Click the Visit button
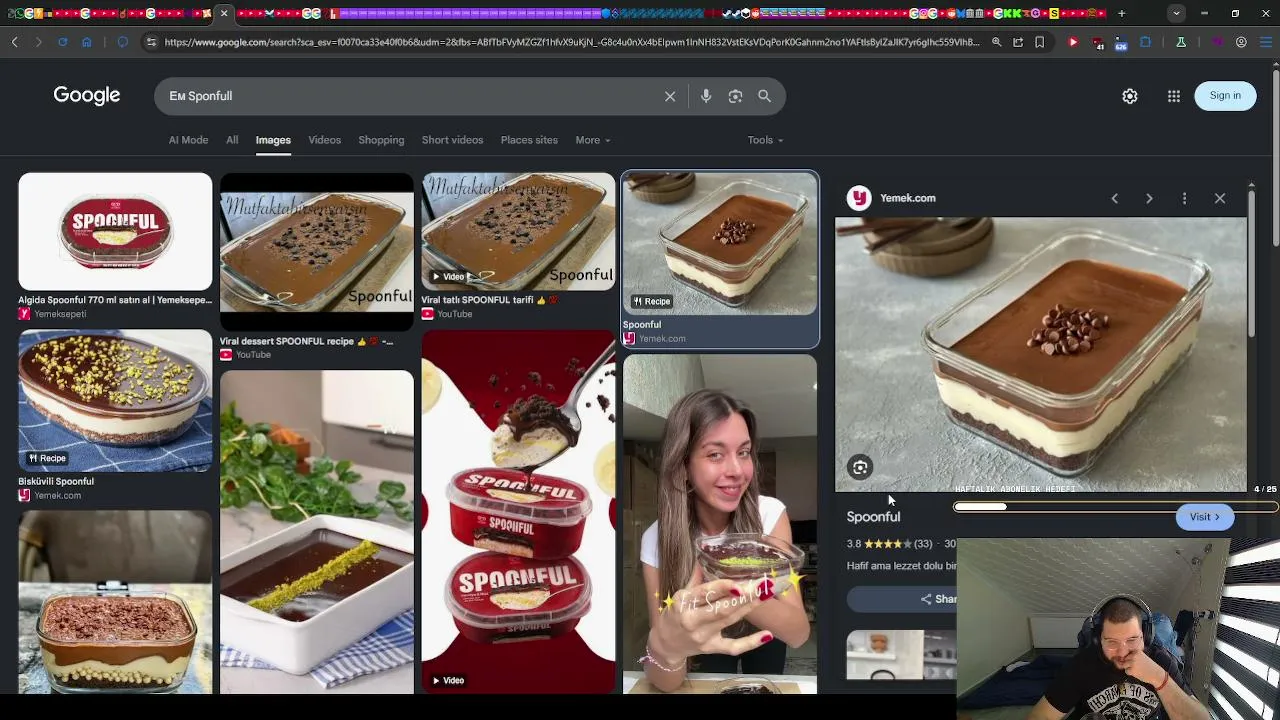 [1205, 517]
